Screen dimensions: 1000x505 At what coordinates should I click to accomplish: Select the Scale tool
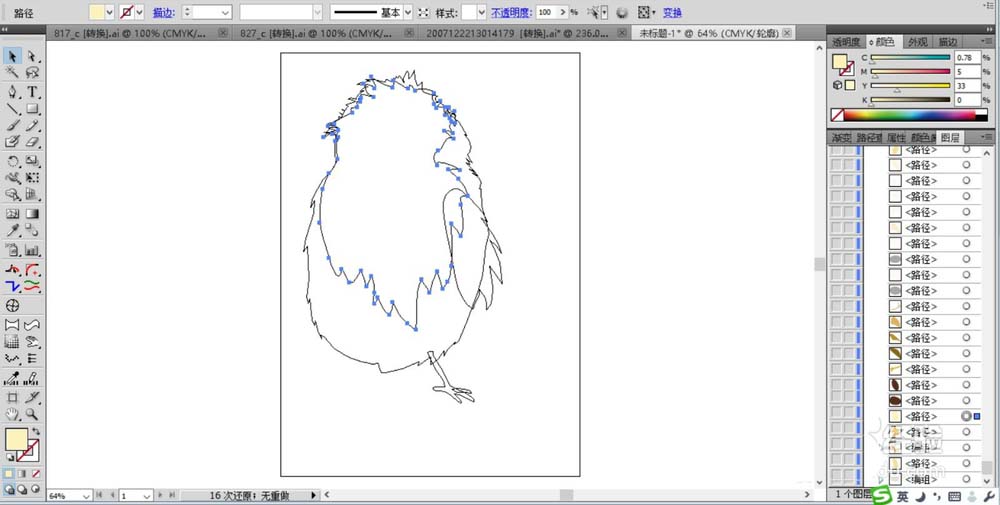(x=33, y=162)
